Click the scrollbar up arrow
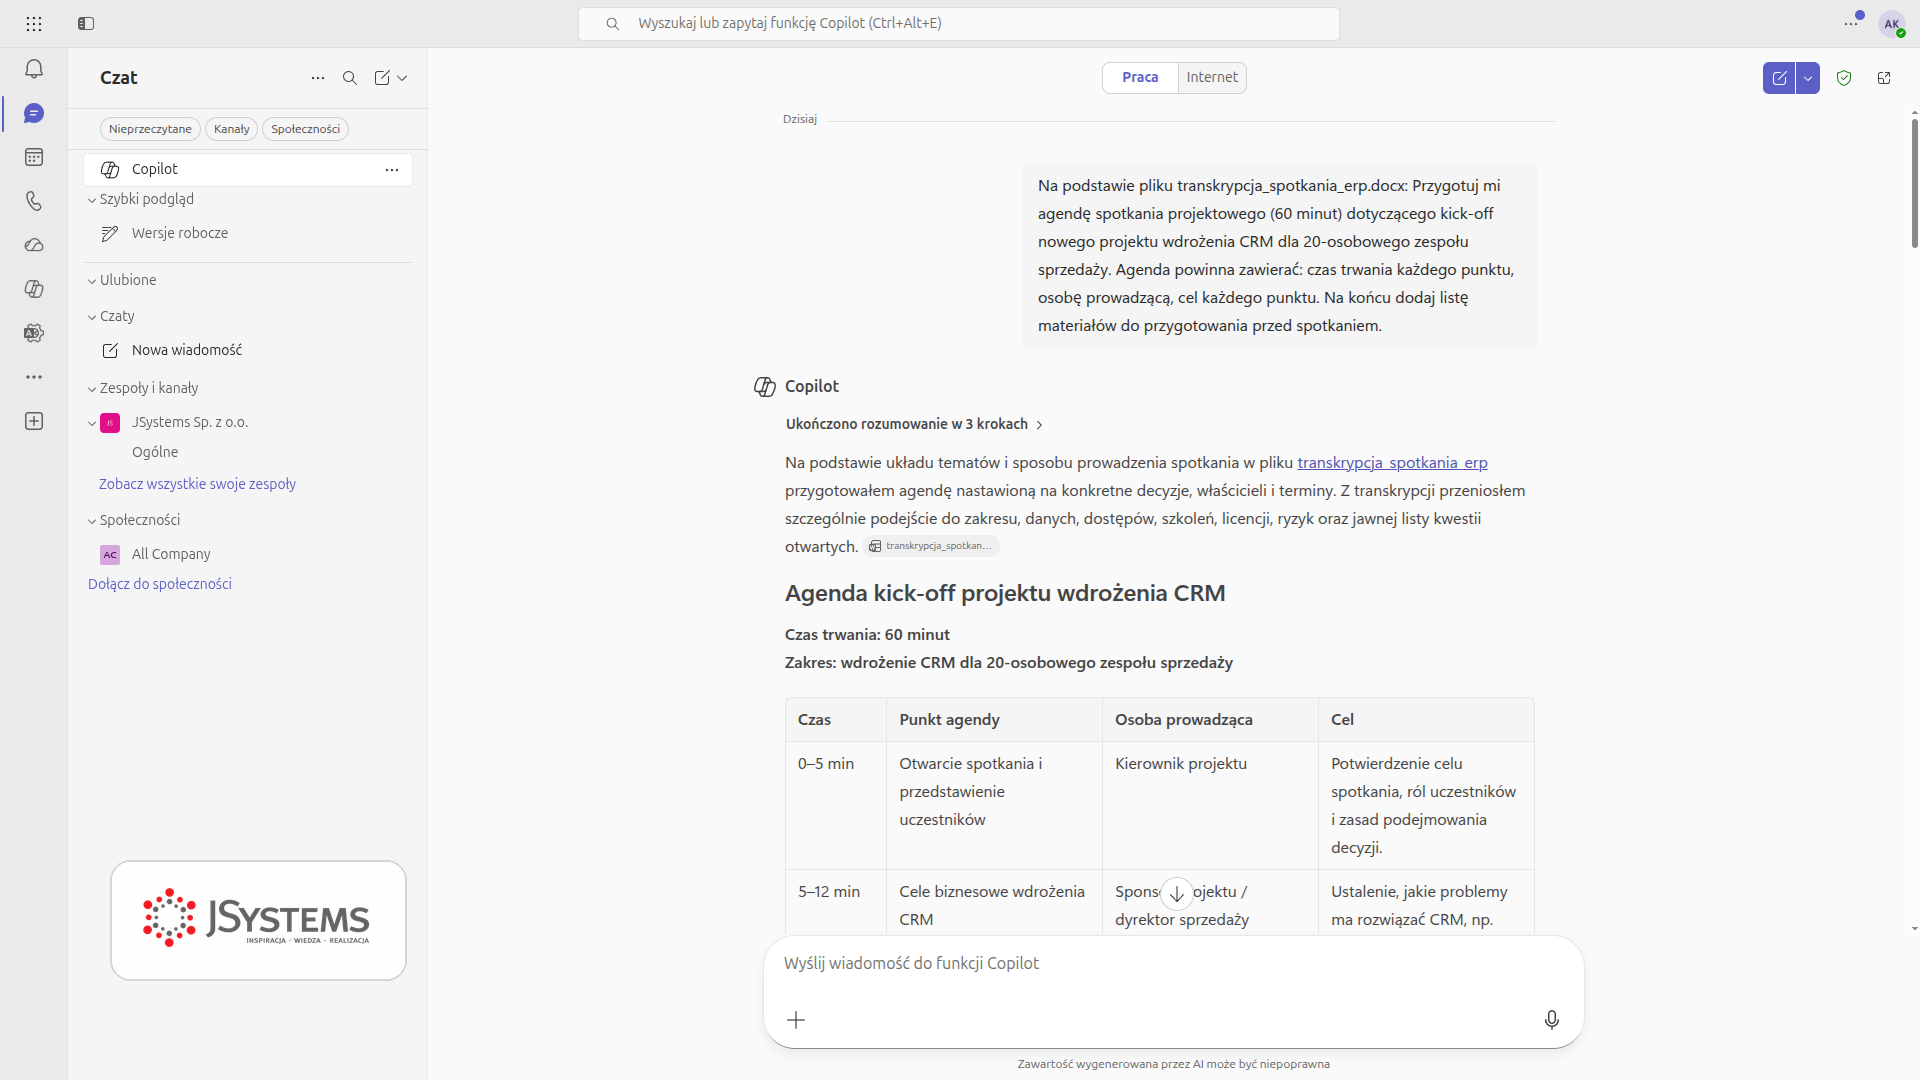The height and width of the screenshot is (1080, 1920). [x=1914, y=112]
